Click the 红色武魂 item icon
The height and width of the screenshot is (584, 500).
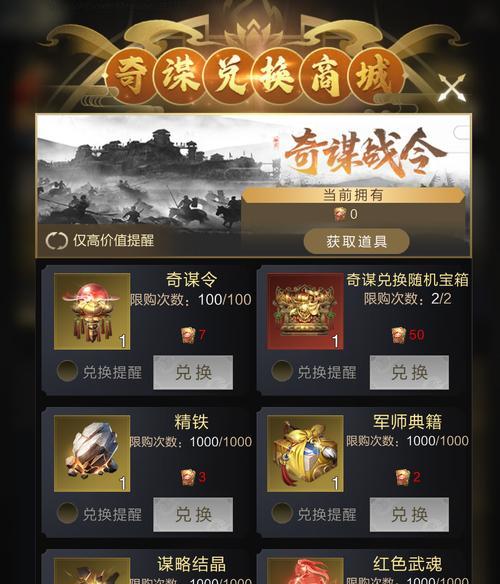[x=305, y=571]
